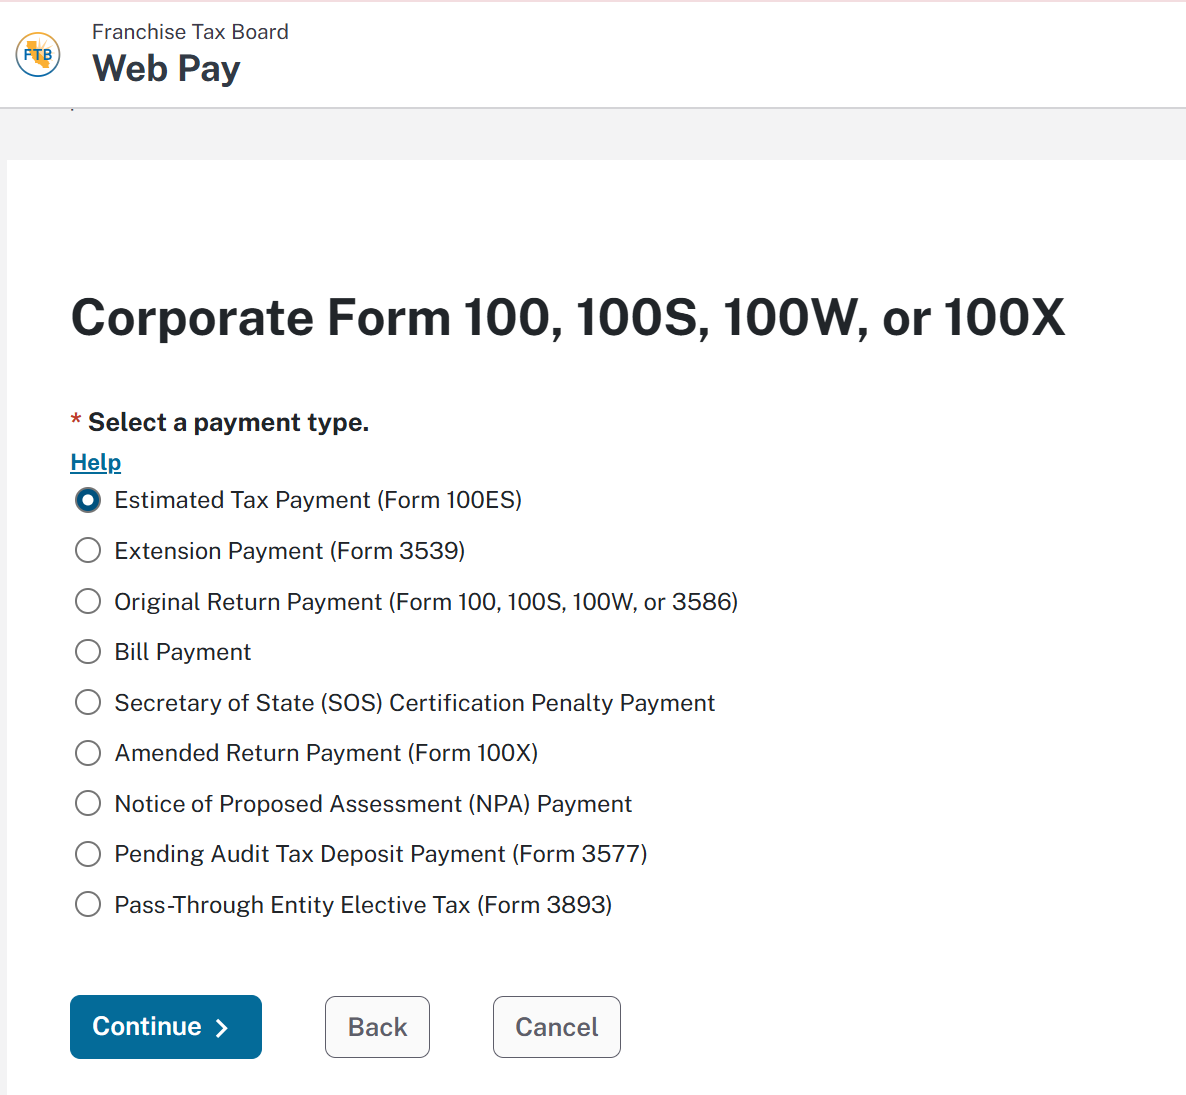Pick the Bill Payment option
Image resolution: width=1186 pixels, height=1095 pixels.
(x=88, y=652)
